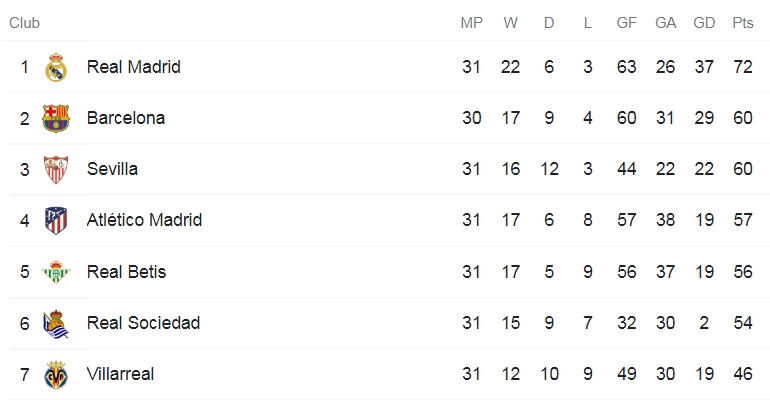Click the Villarreal club name

[x=120, y=374]
